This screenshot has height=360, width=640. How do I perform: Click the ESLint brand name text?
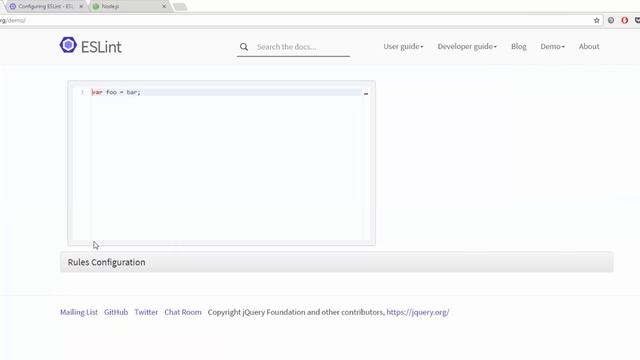(101, 47)
